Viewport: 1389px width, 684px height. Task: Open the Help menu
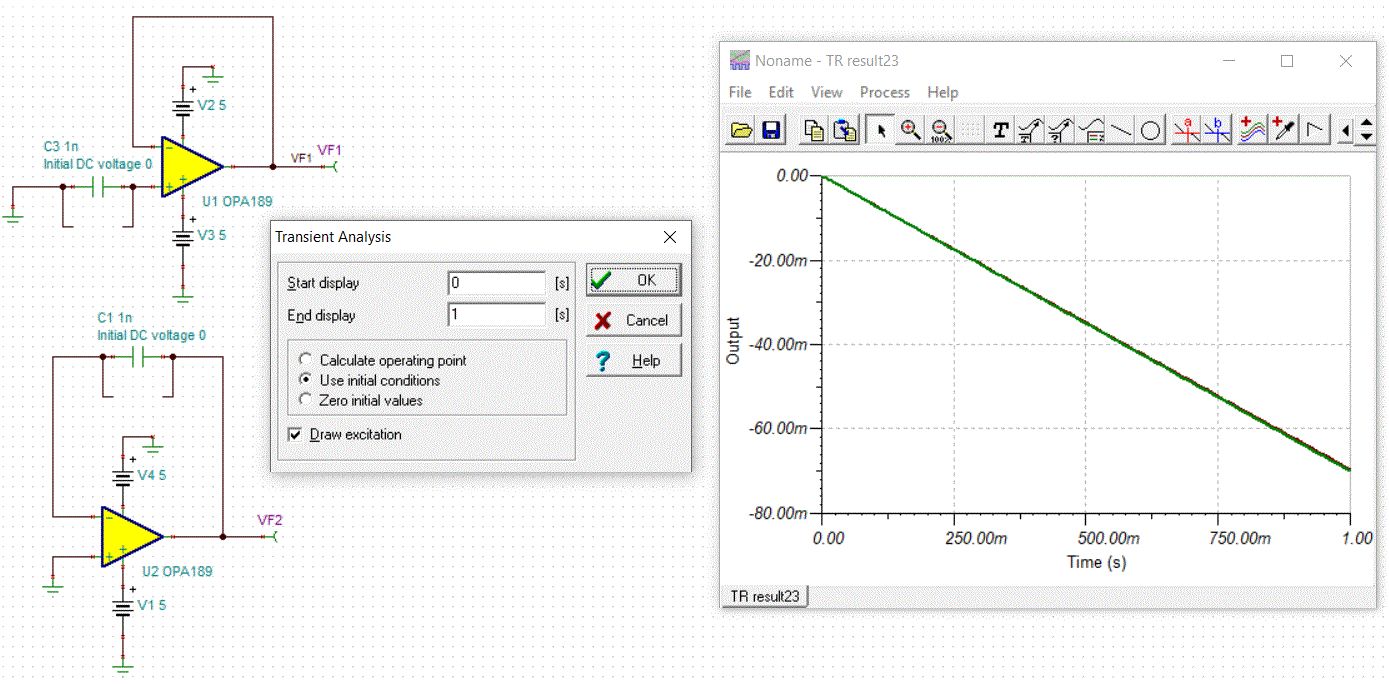click(x=943, y=92)
